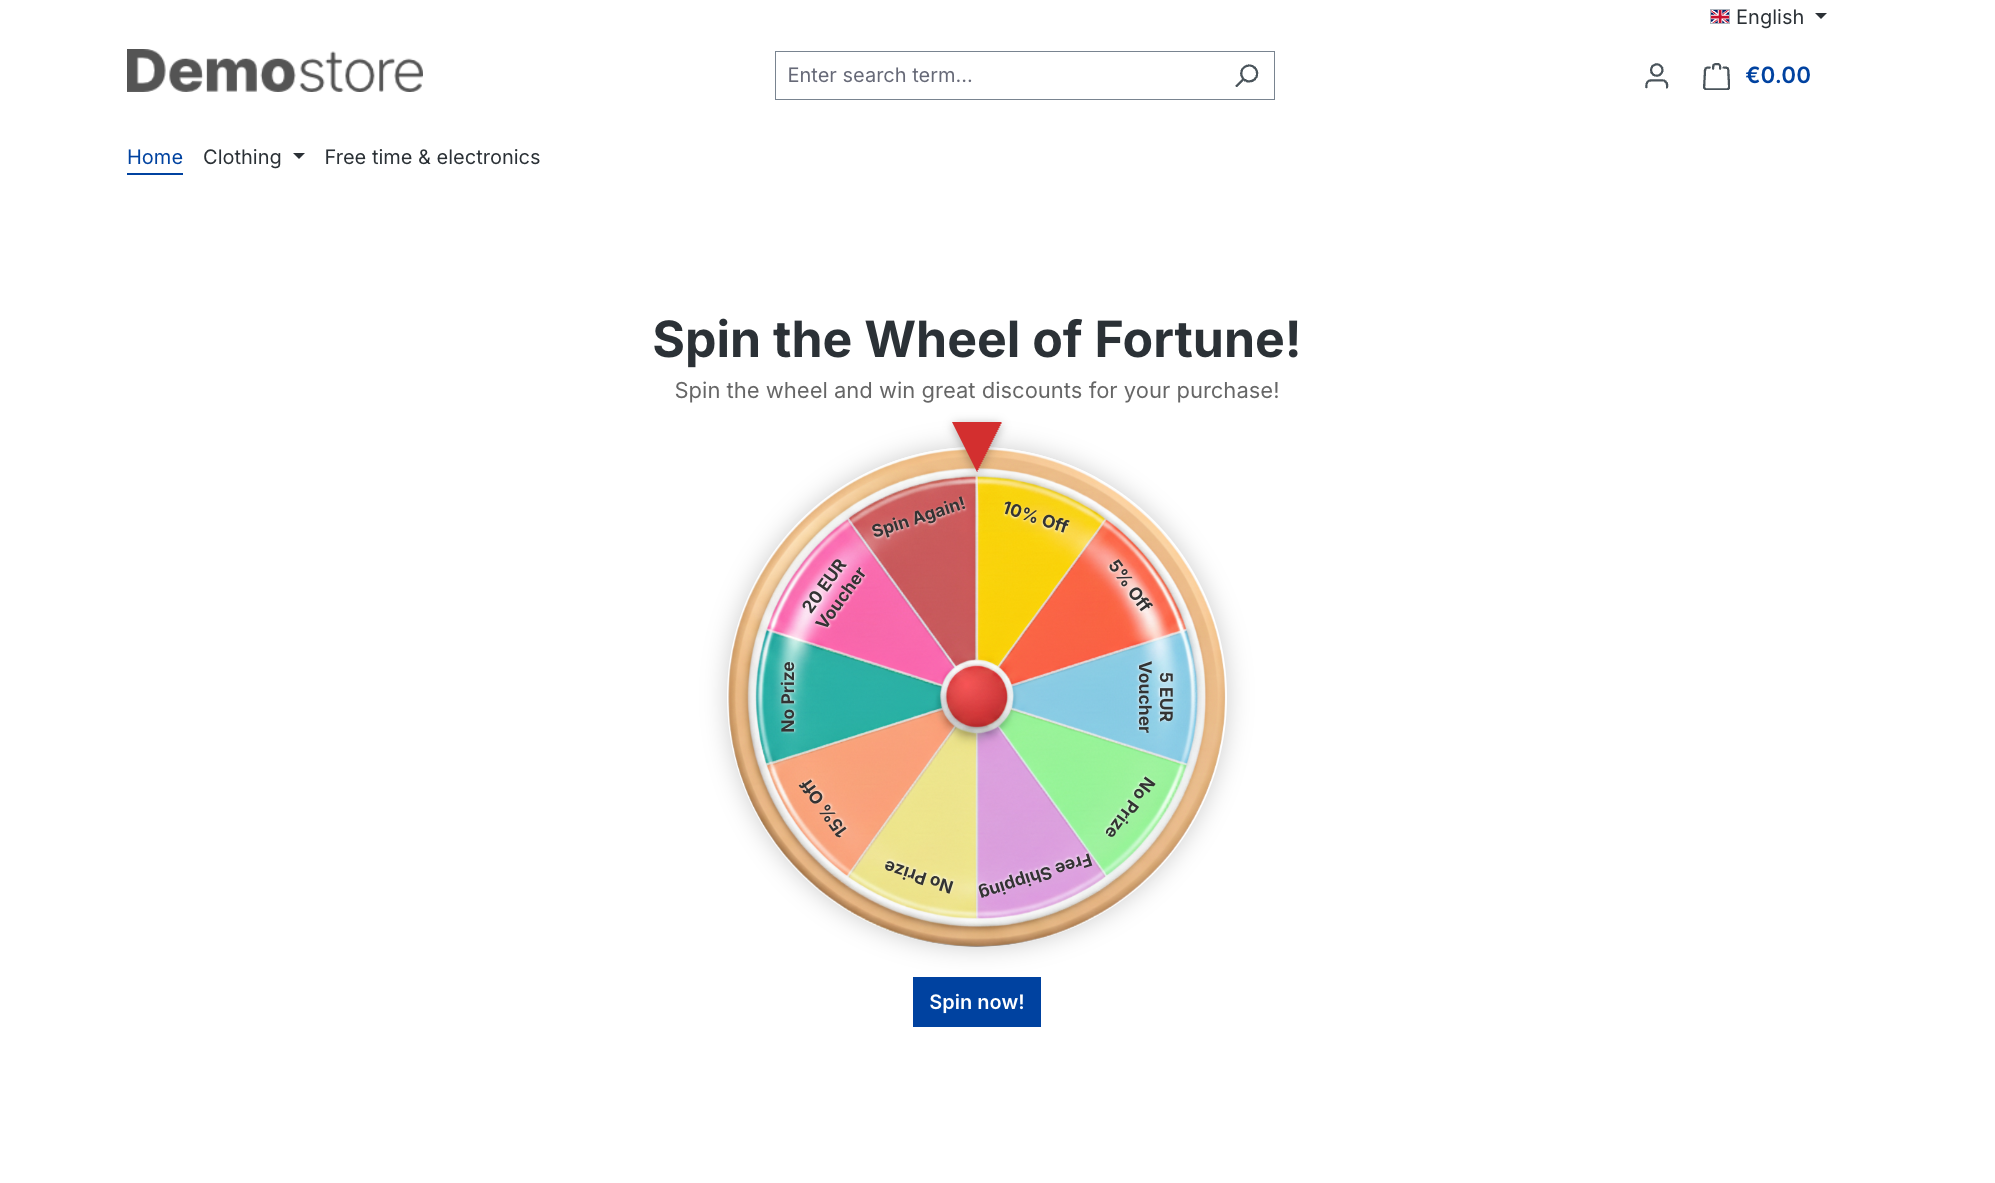The width and height of the screenshot is (1995, 1183).
Task: Open the English language selector
Action: pos(1768,16)
